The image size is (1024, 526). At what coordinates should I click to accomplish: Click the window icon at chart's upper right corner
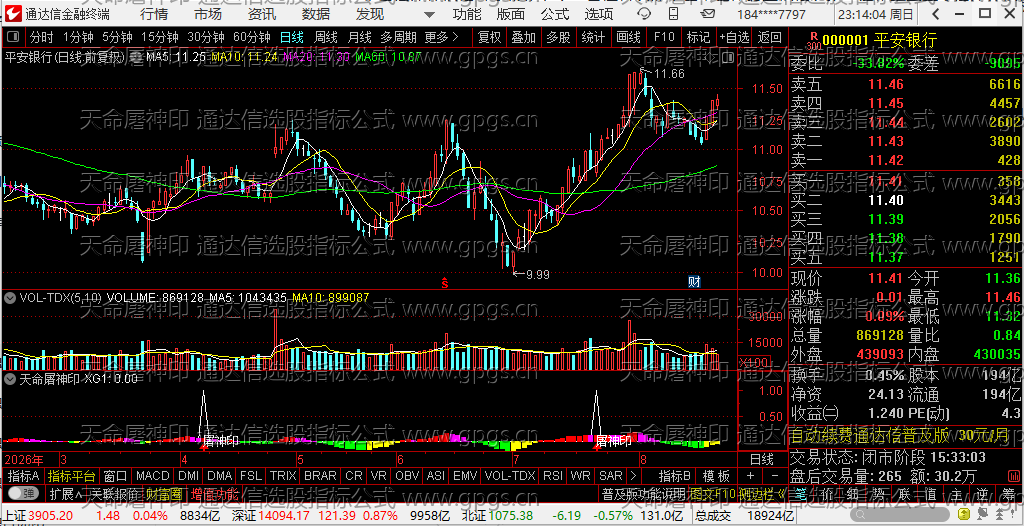728,58
